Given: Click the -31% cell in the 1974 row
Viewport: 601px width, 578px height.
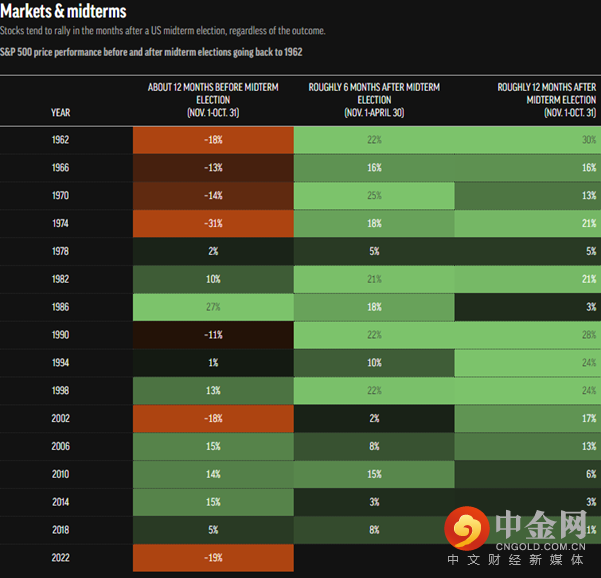Looking at the screenshot, I should click(x=213, y=223).
